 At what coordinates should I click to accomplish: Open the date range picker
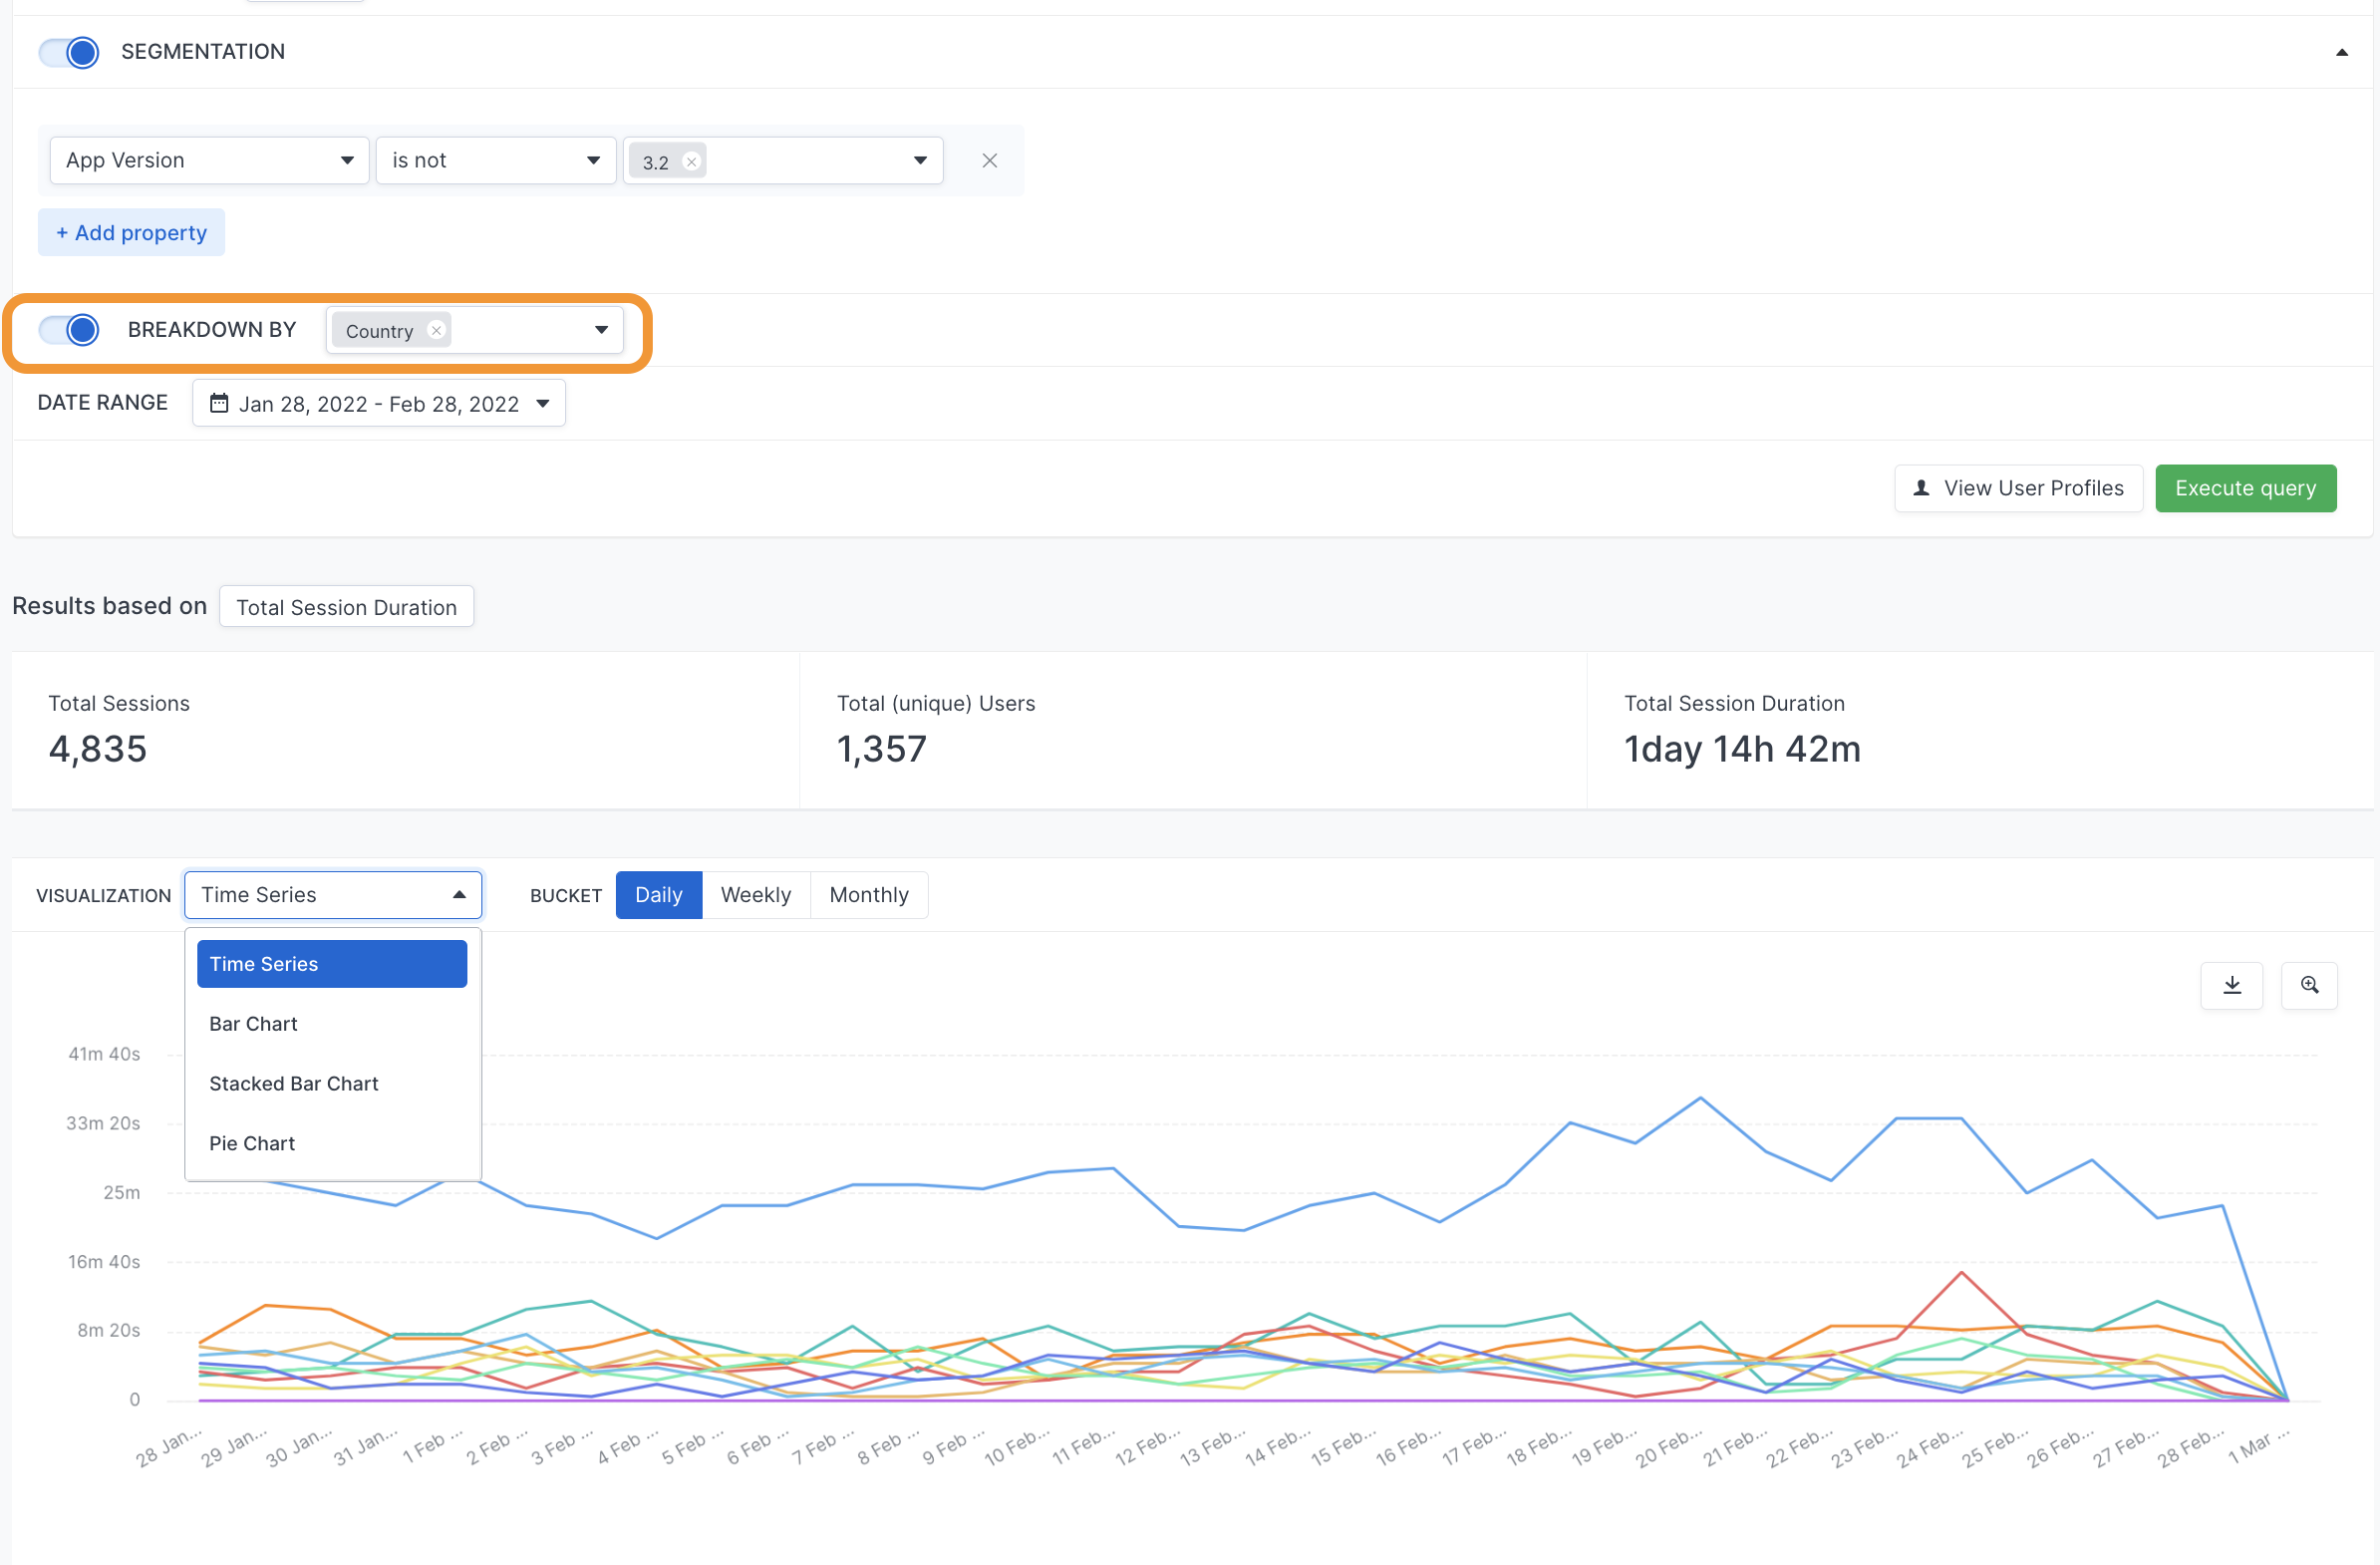379,403
